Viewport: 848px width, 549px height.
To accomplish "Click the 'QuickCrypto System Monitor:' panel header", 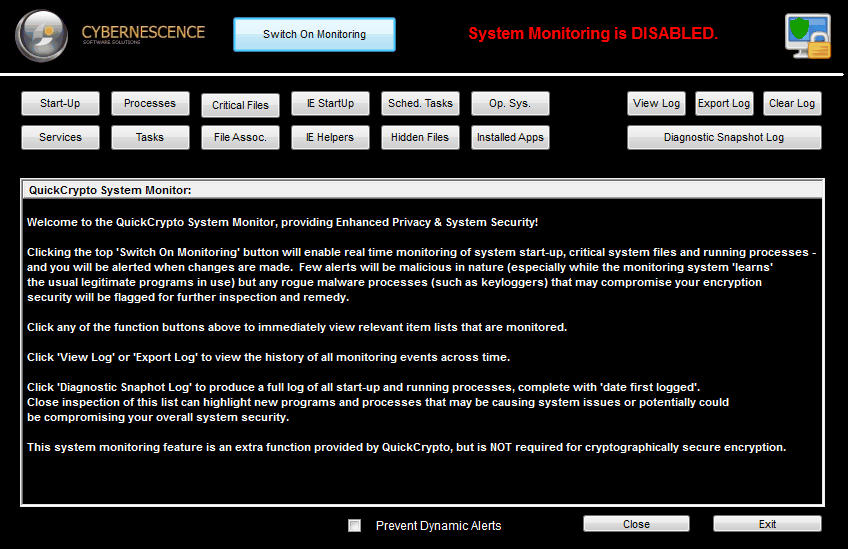I will (423, 190).
